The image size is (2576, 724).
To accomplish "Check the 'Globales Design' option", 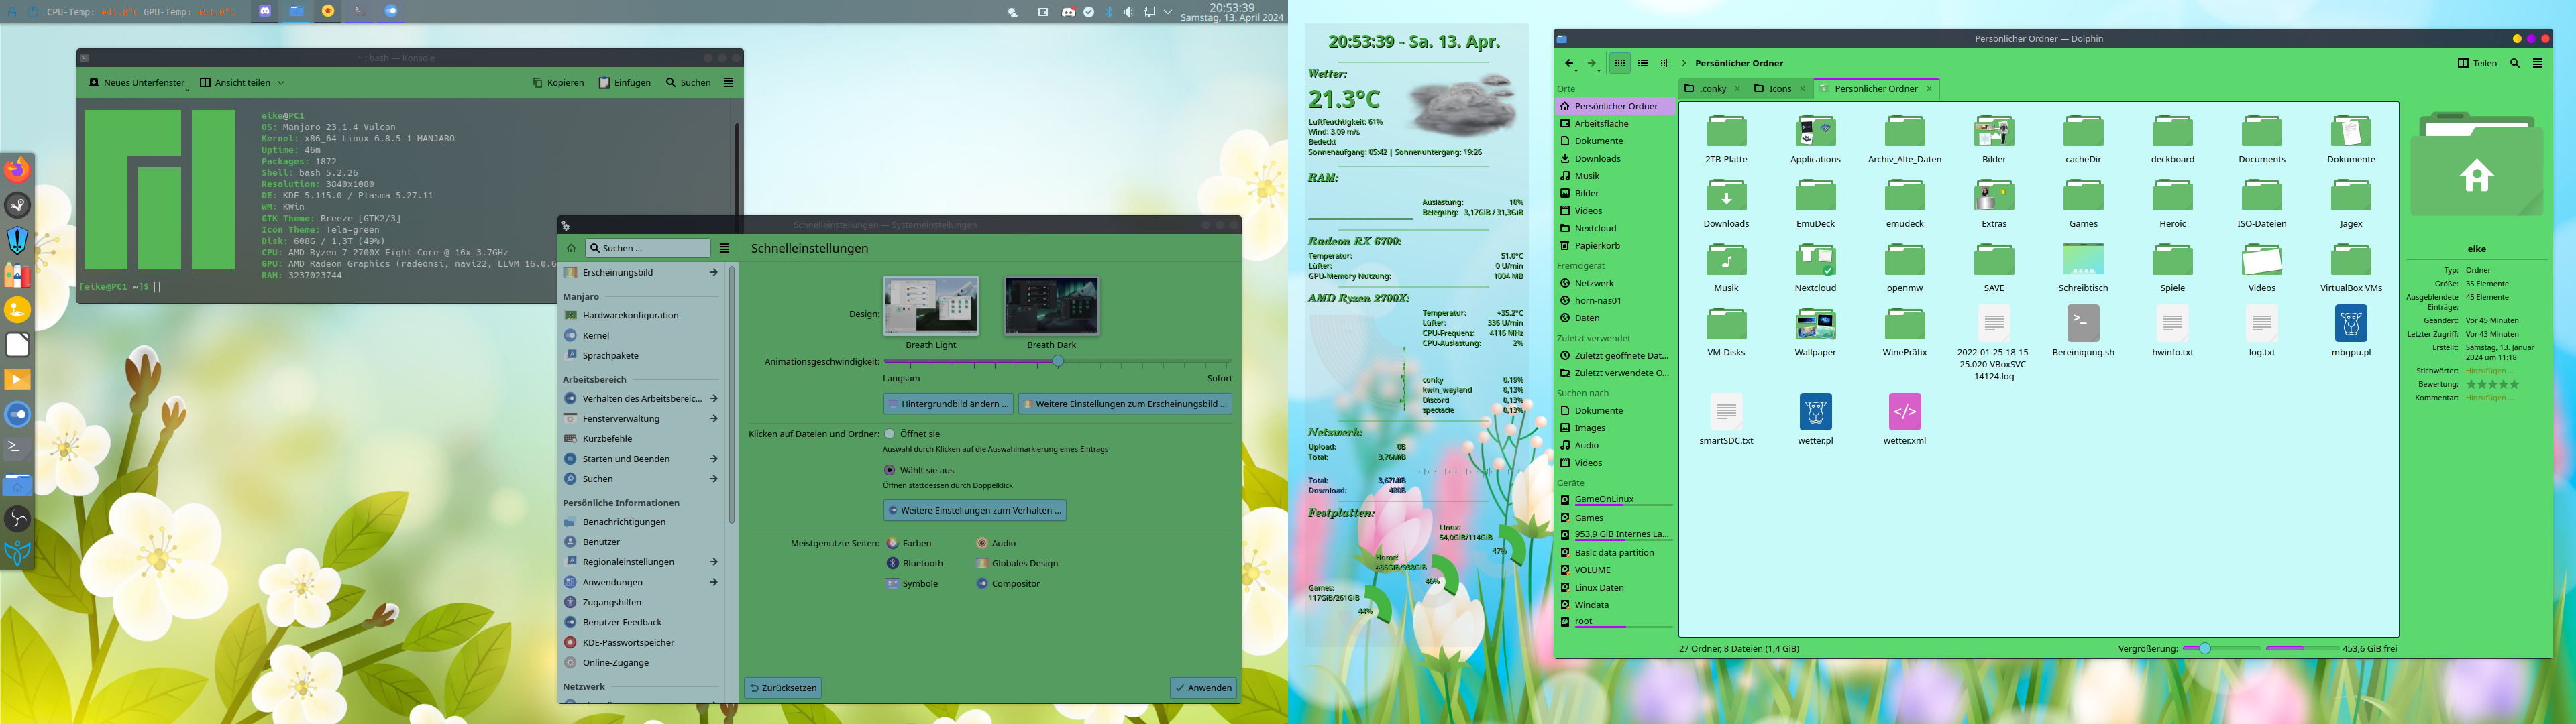I will pos(982,563).
